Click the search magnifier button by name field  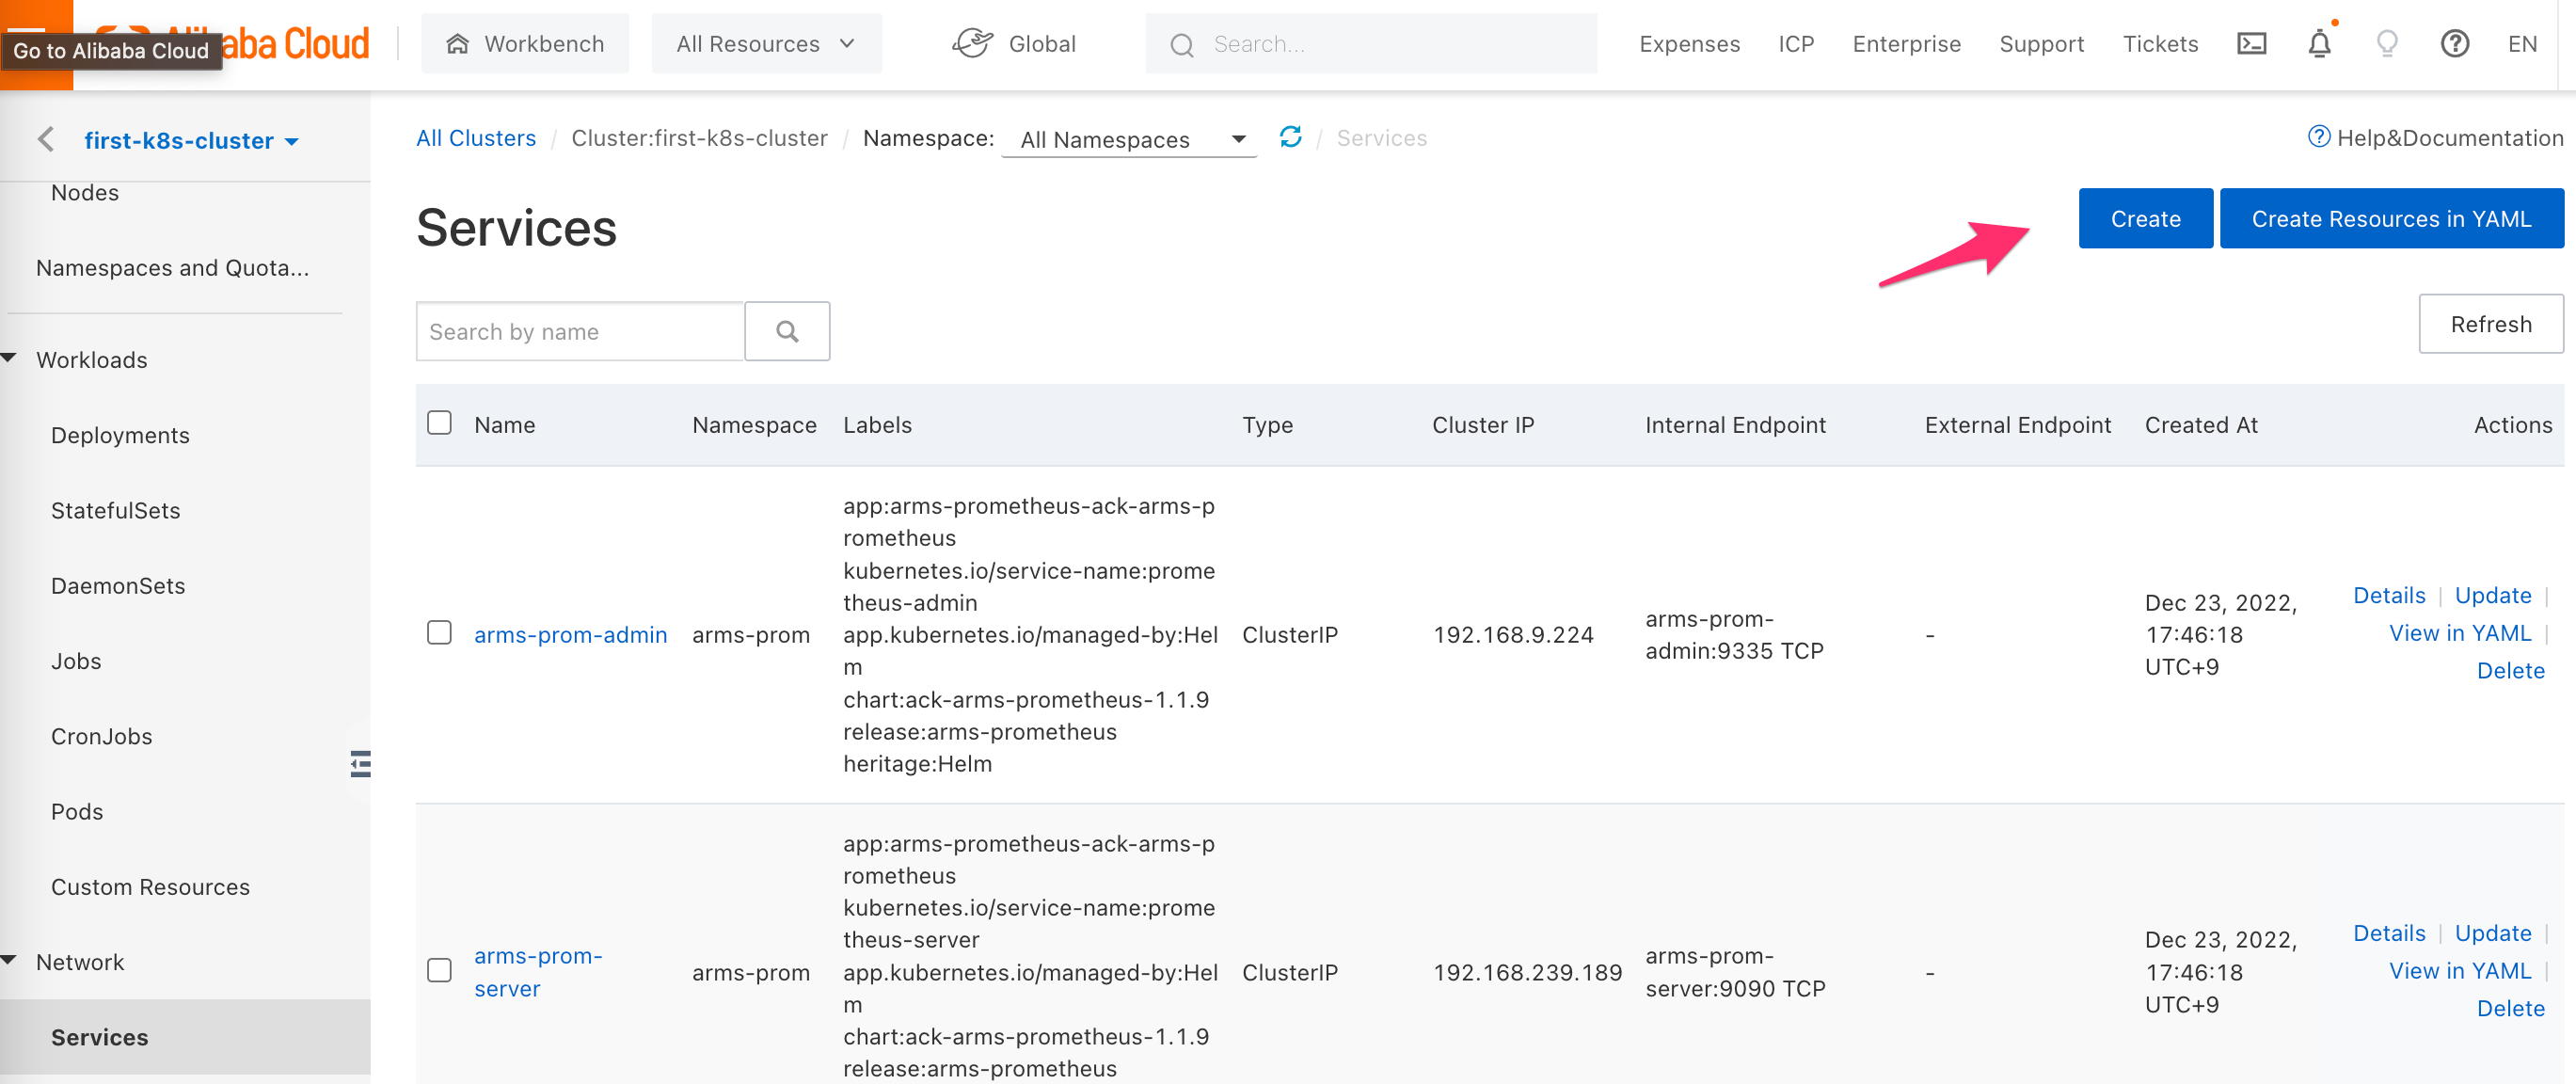pyautogui.click(x=787, y=331)
